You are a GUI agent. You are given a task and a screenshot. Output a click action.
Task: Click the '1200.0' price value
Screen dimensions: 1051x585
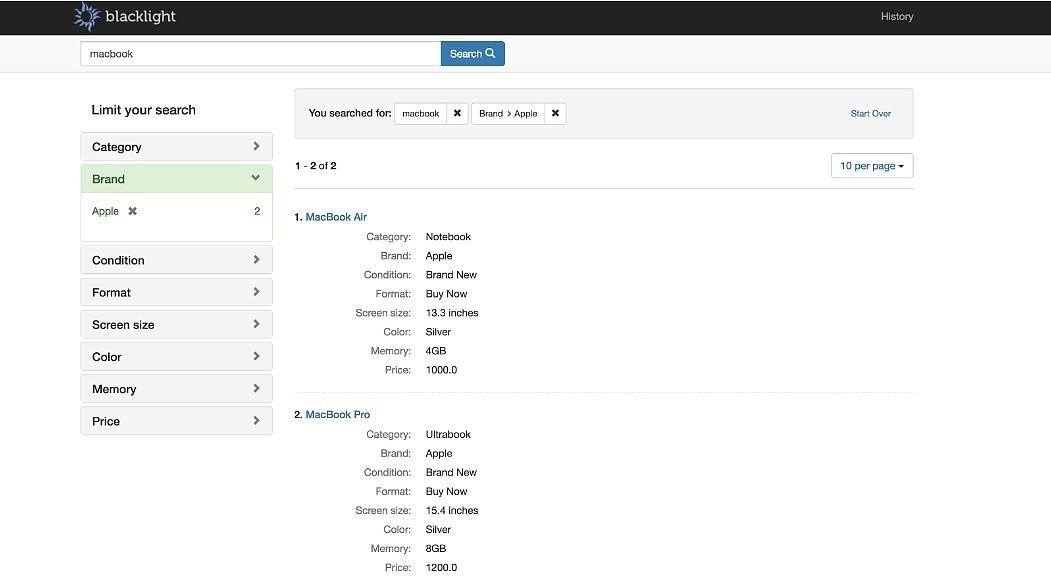click(441, 568)
